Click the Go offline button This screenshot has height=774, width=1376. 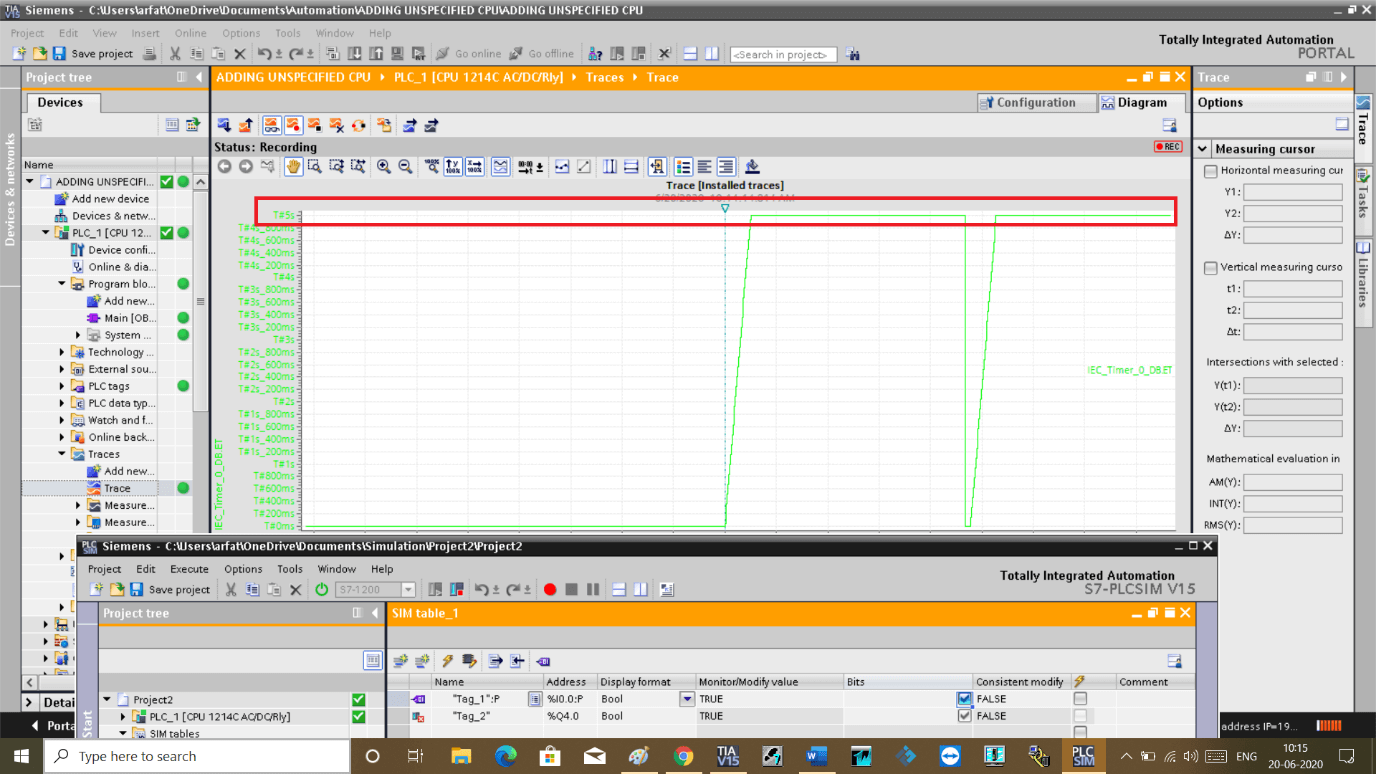(541, 54)
